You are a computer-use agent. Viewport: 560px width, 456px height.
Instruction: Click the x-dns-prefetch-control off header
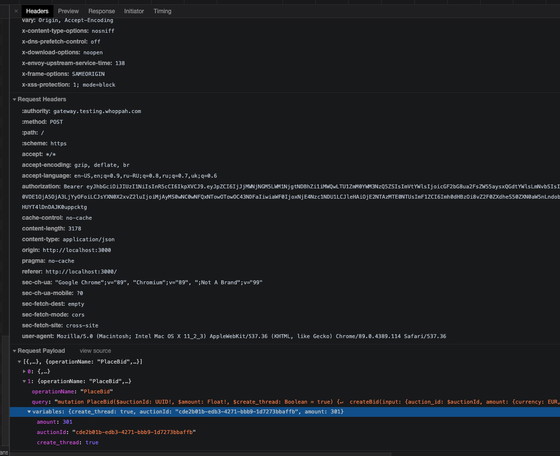[61, 41]
